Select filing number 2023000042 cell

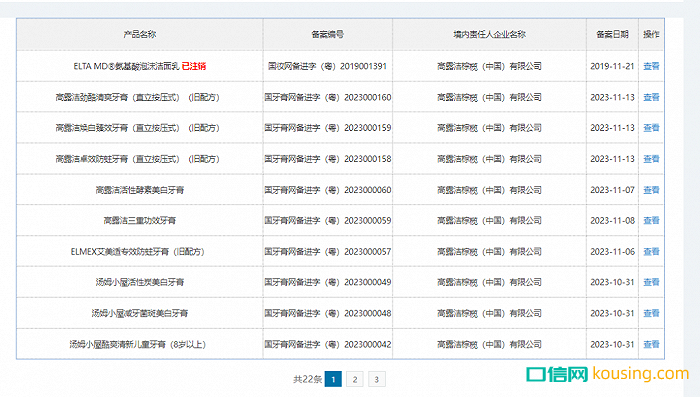click(328, 344)
